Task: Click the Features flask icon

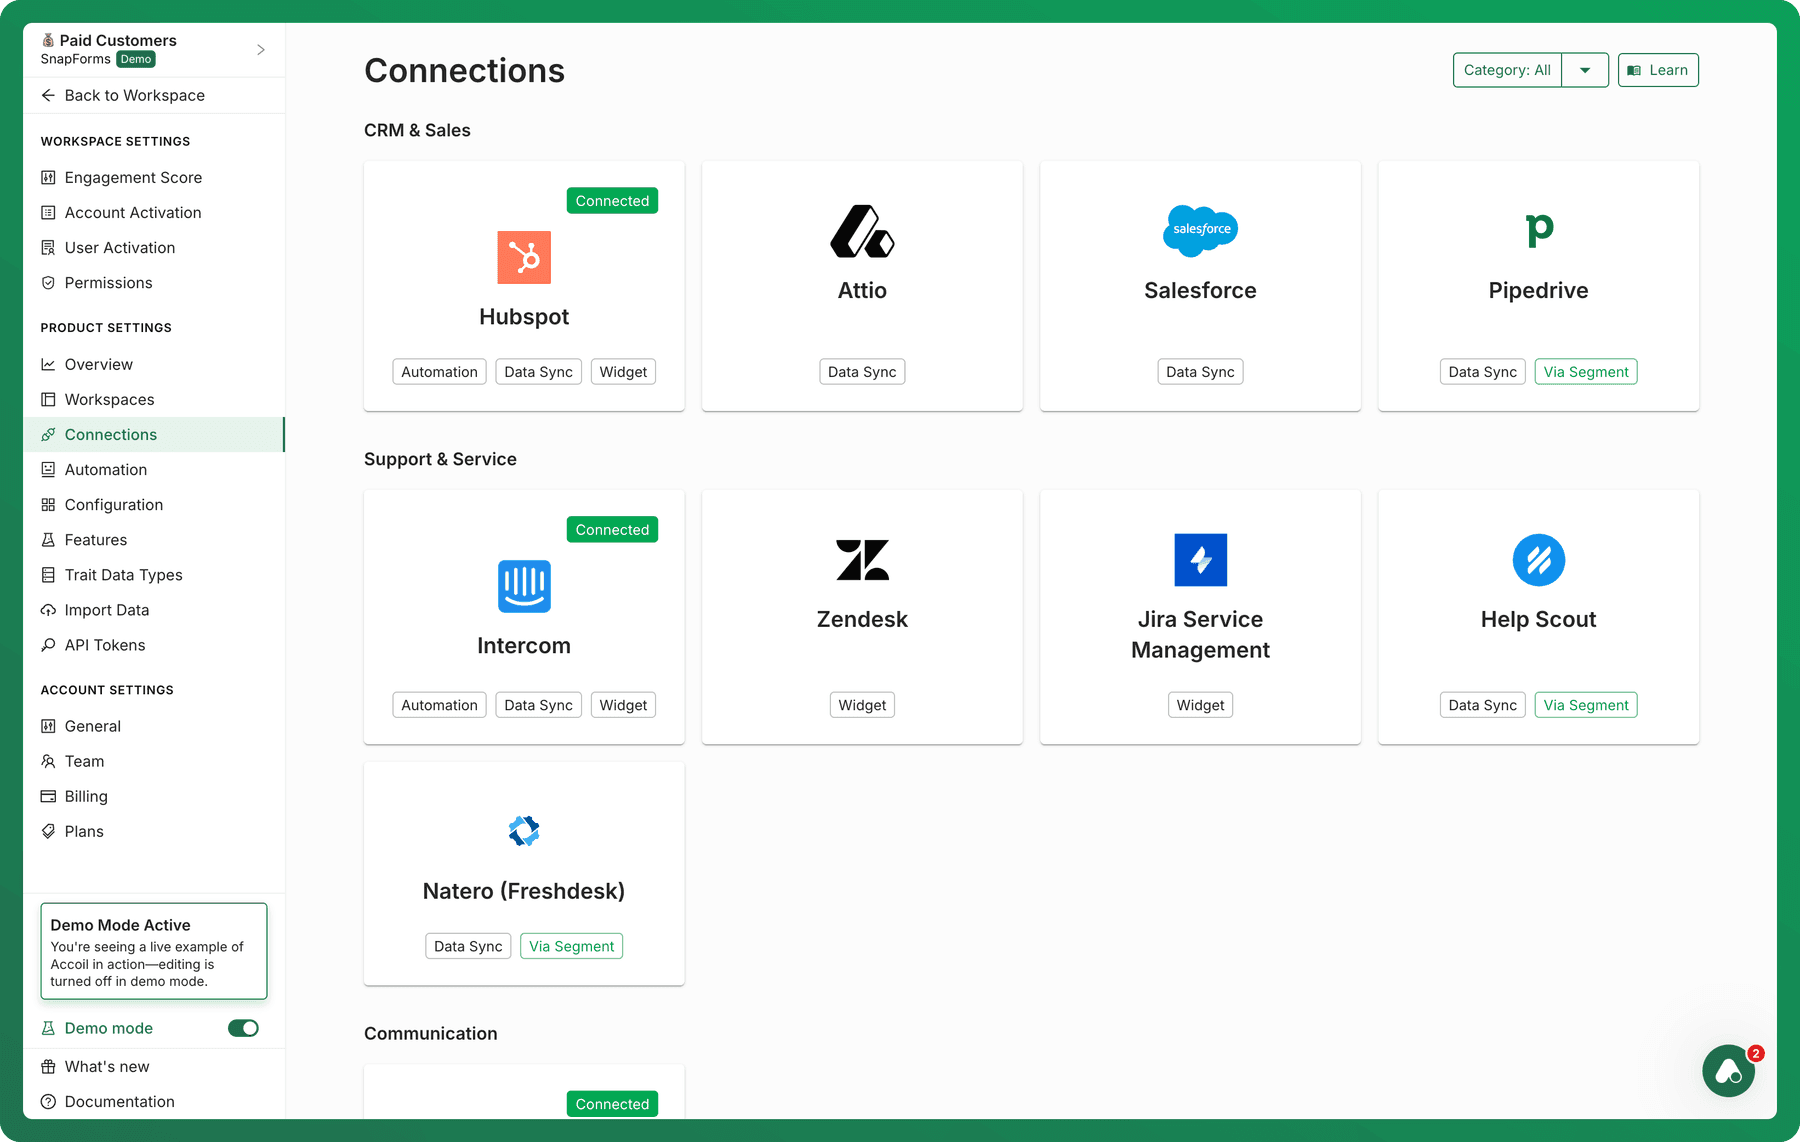Action: tap(48, 540)
